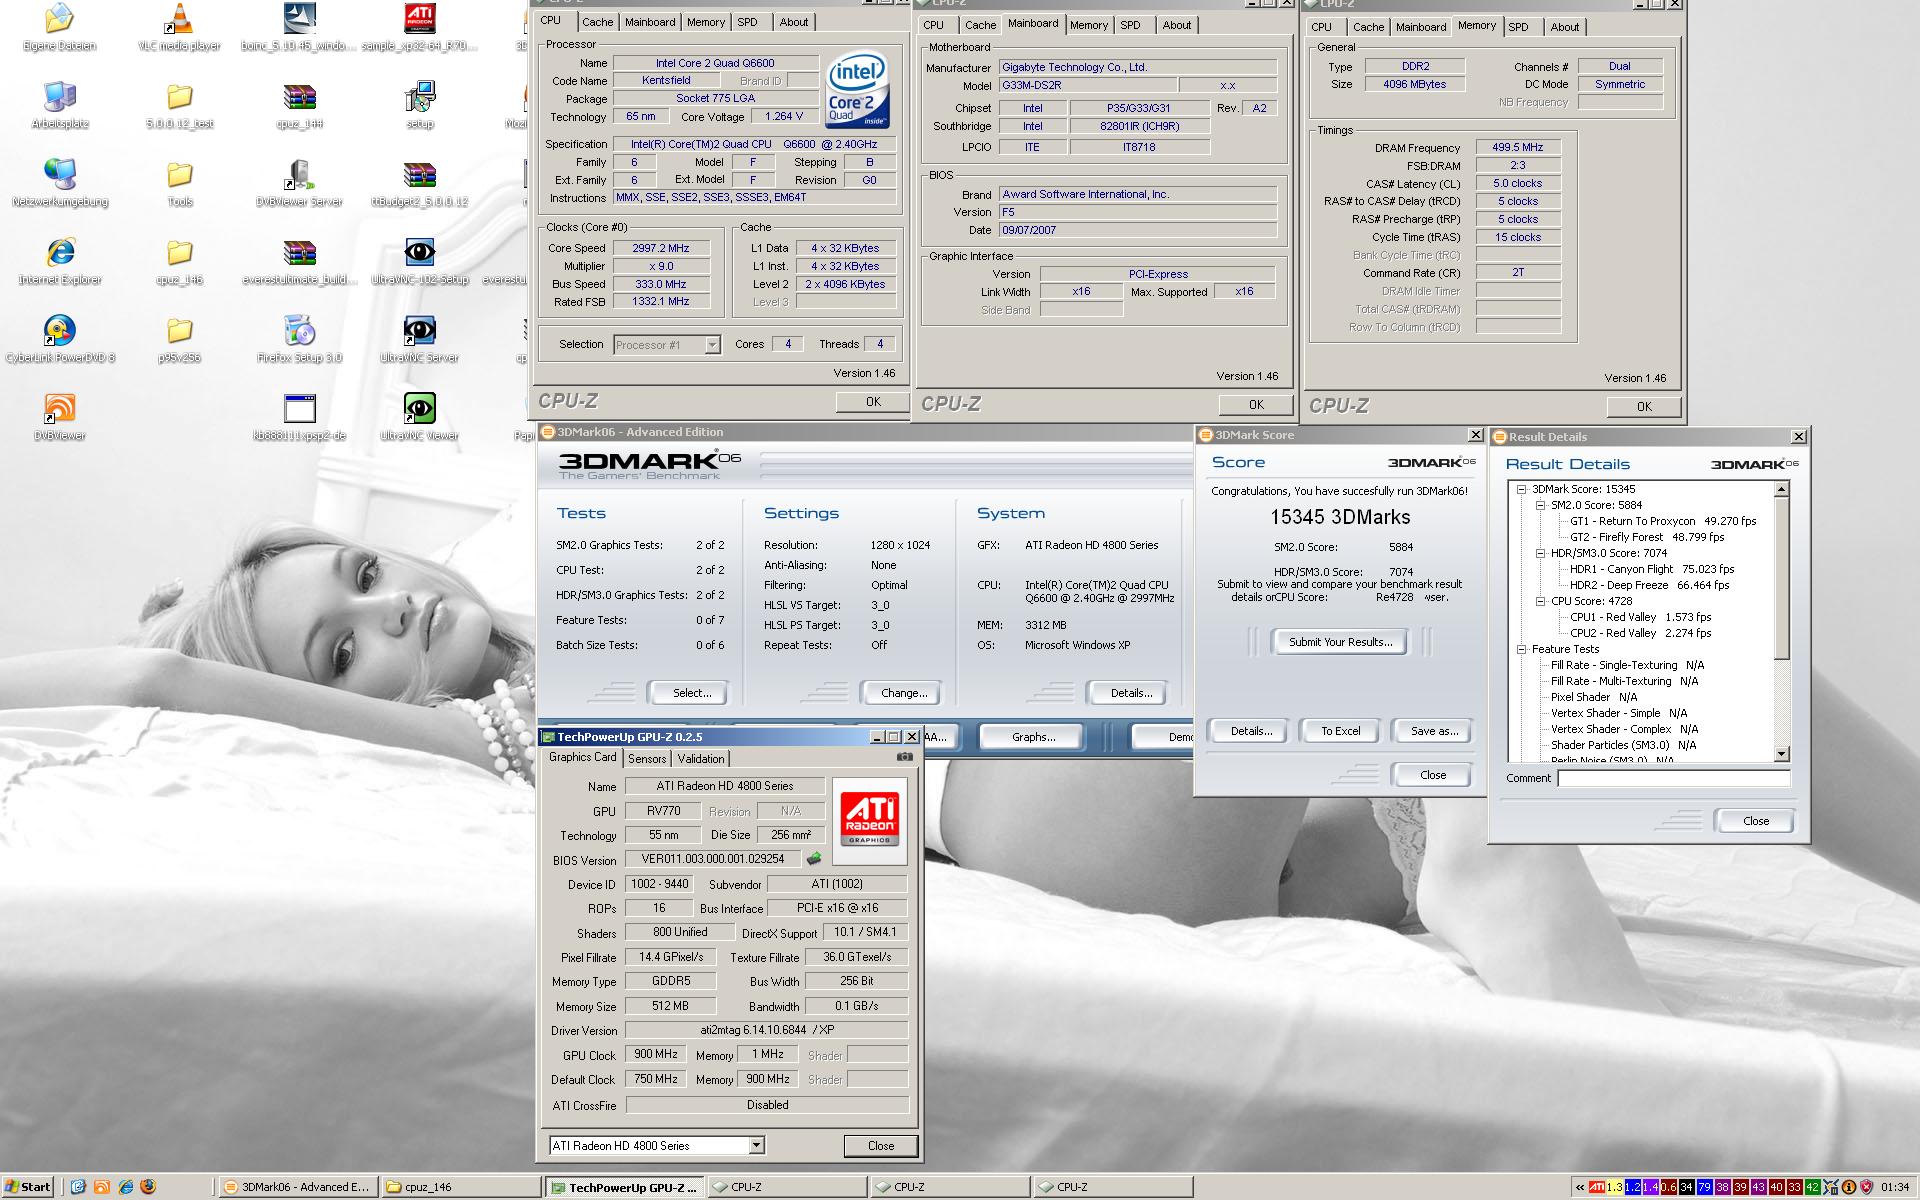Click the Start button
The image size is (1920, 1200).
tap(28, 1187)
